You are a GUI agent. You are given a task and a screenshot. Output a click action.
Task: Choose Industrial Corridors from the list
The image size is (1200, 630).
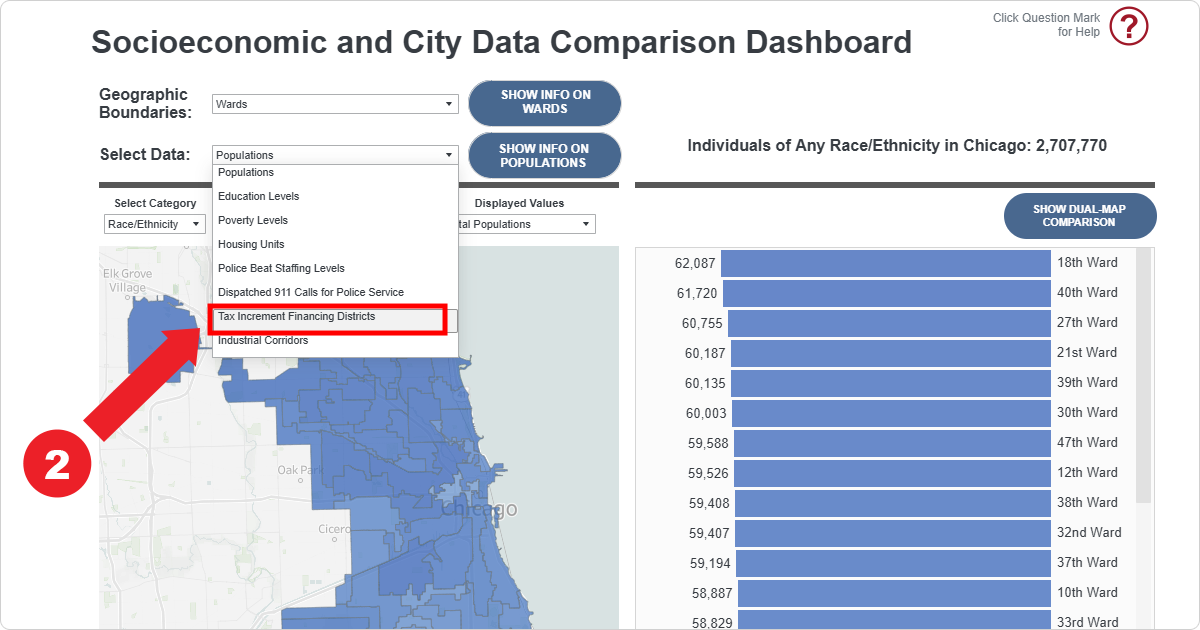tap(263, 341)
